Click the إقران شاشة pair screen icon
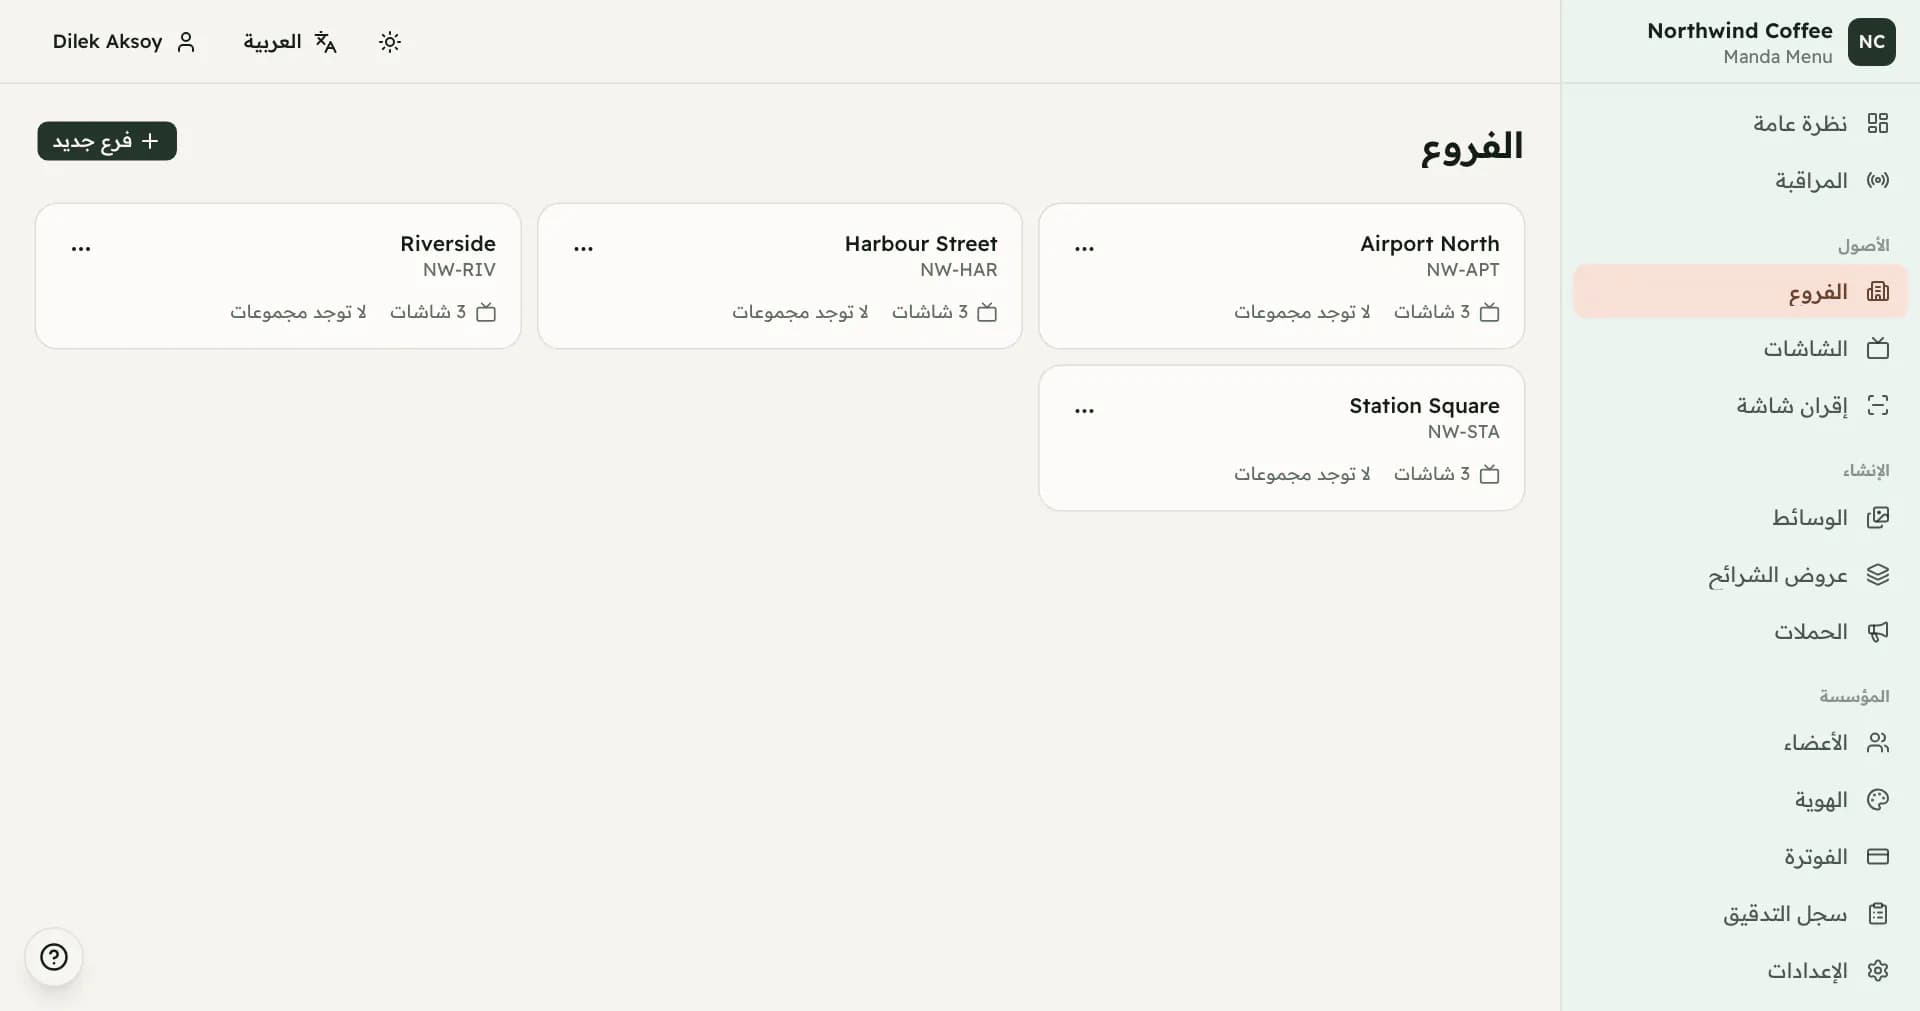This screenshot has width=1920, height=1011. click(x=1878, y=405)
